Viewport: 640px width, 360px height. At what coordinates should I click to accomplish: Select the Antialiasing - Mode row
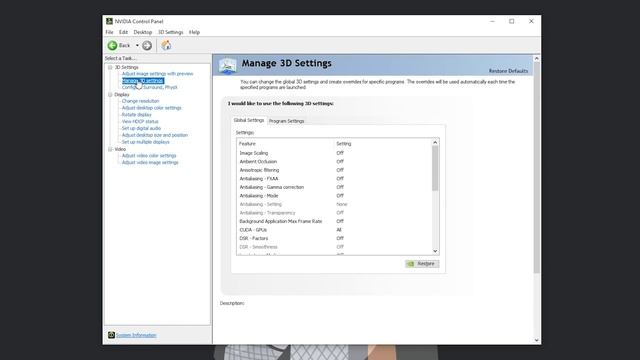click(x=333, y=196)
